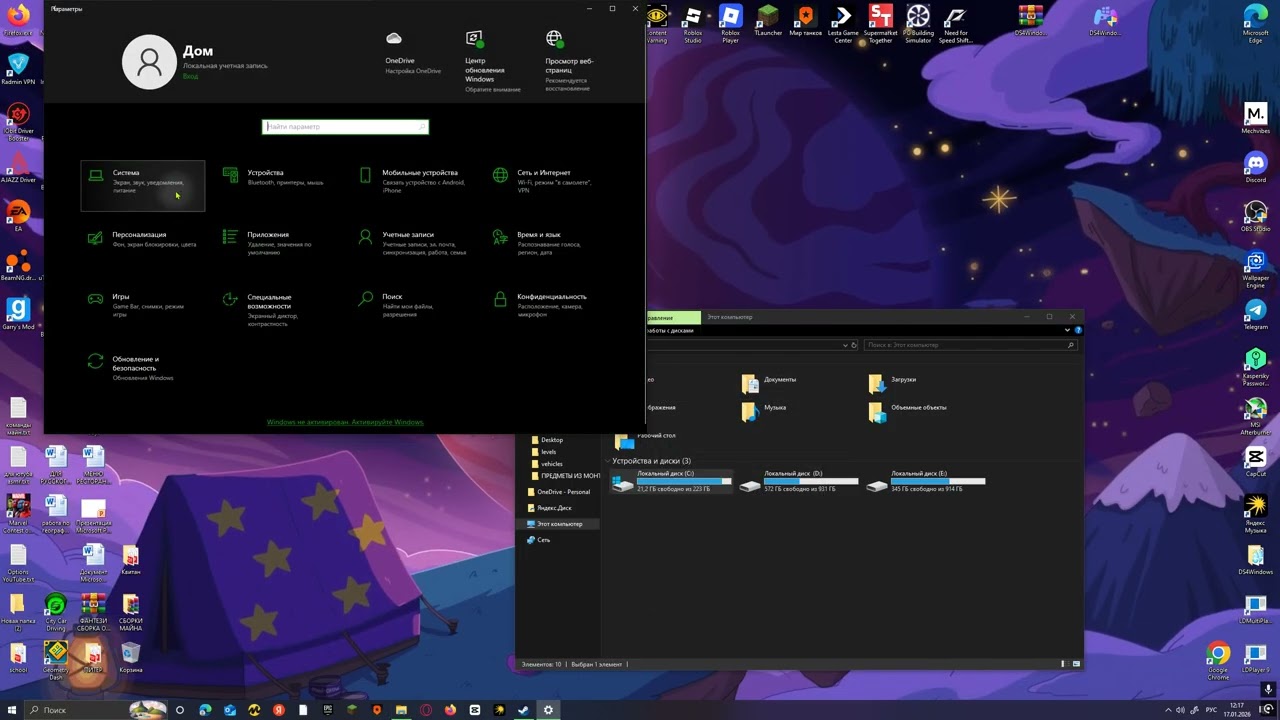
Task: Click the taskbar Поиск search box
Action: [x=95, y=710]
